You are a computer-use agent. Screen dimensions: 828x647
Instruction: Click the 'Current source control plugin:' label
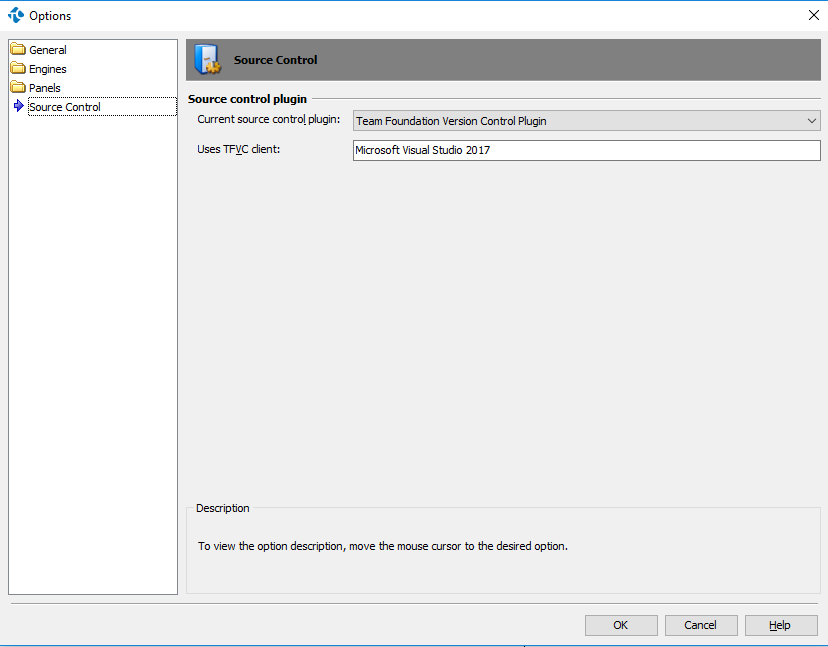coord(269,119)
